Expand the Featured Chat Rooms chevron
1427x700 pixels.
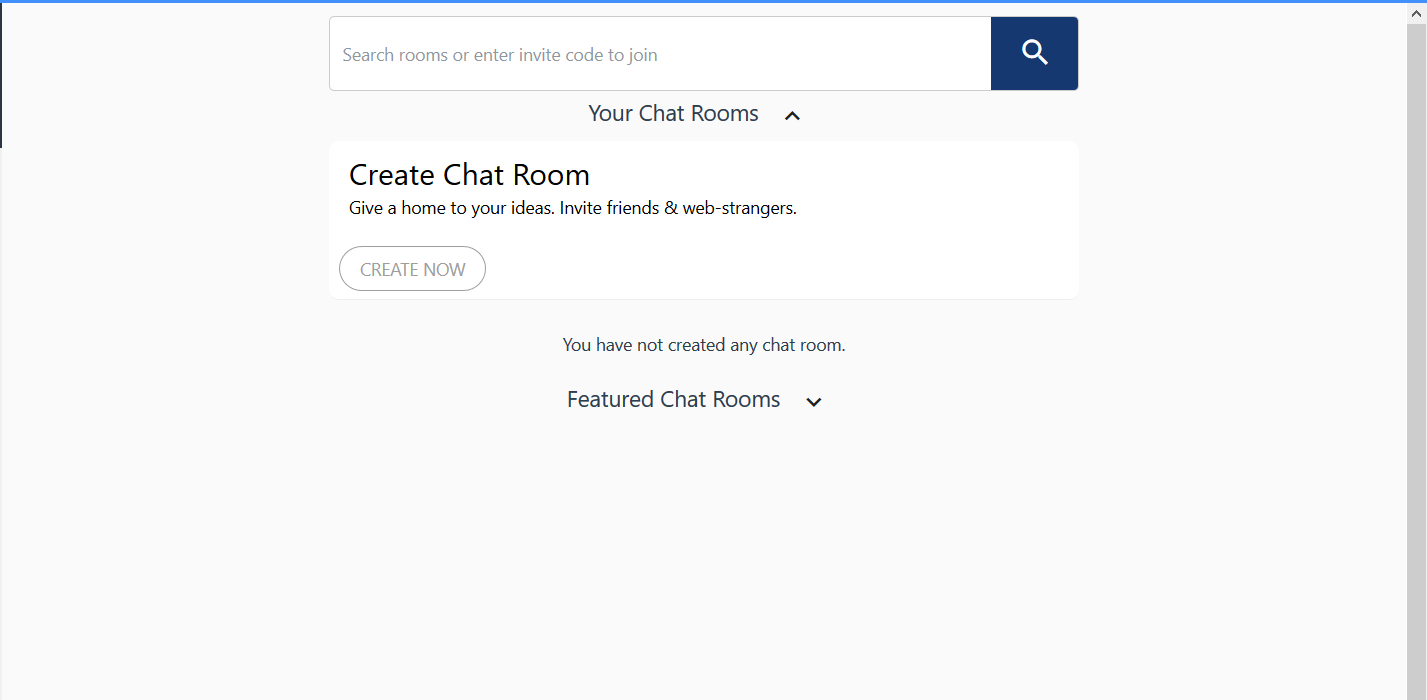tap(814, 402)
